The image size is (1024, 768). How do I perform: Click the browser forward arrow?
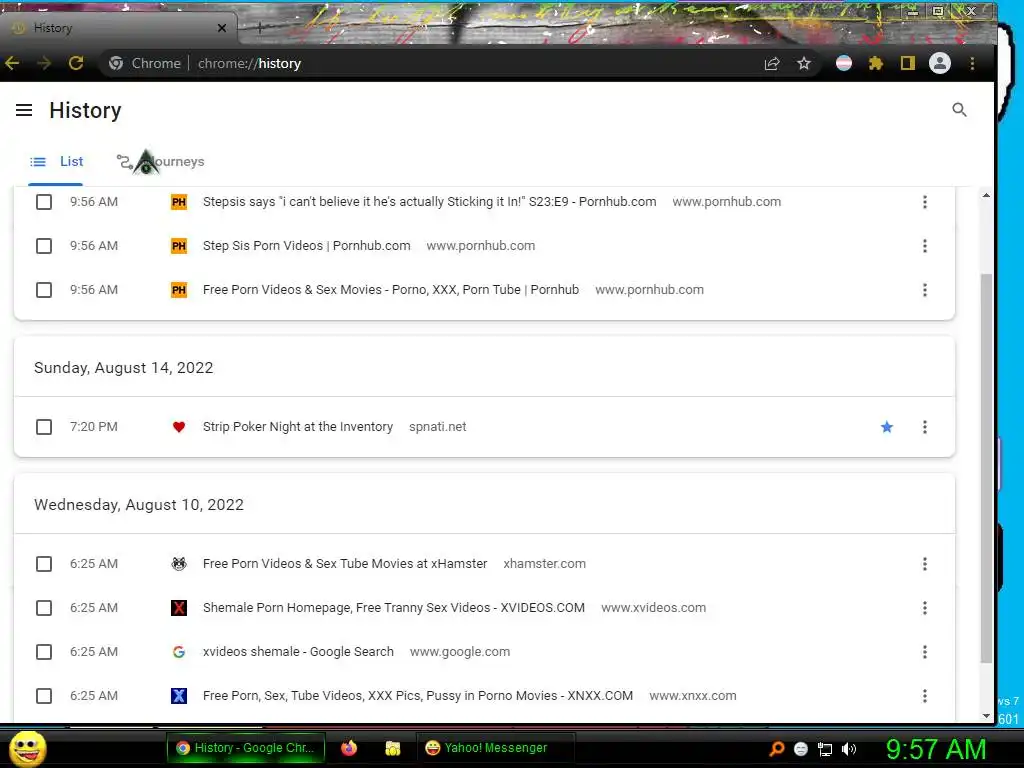pos(44,63)
